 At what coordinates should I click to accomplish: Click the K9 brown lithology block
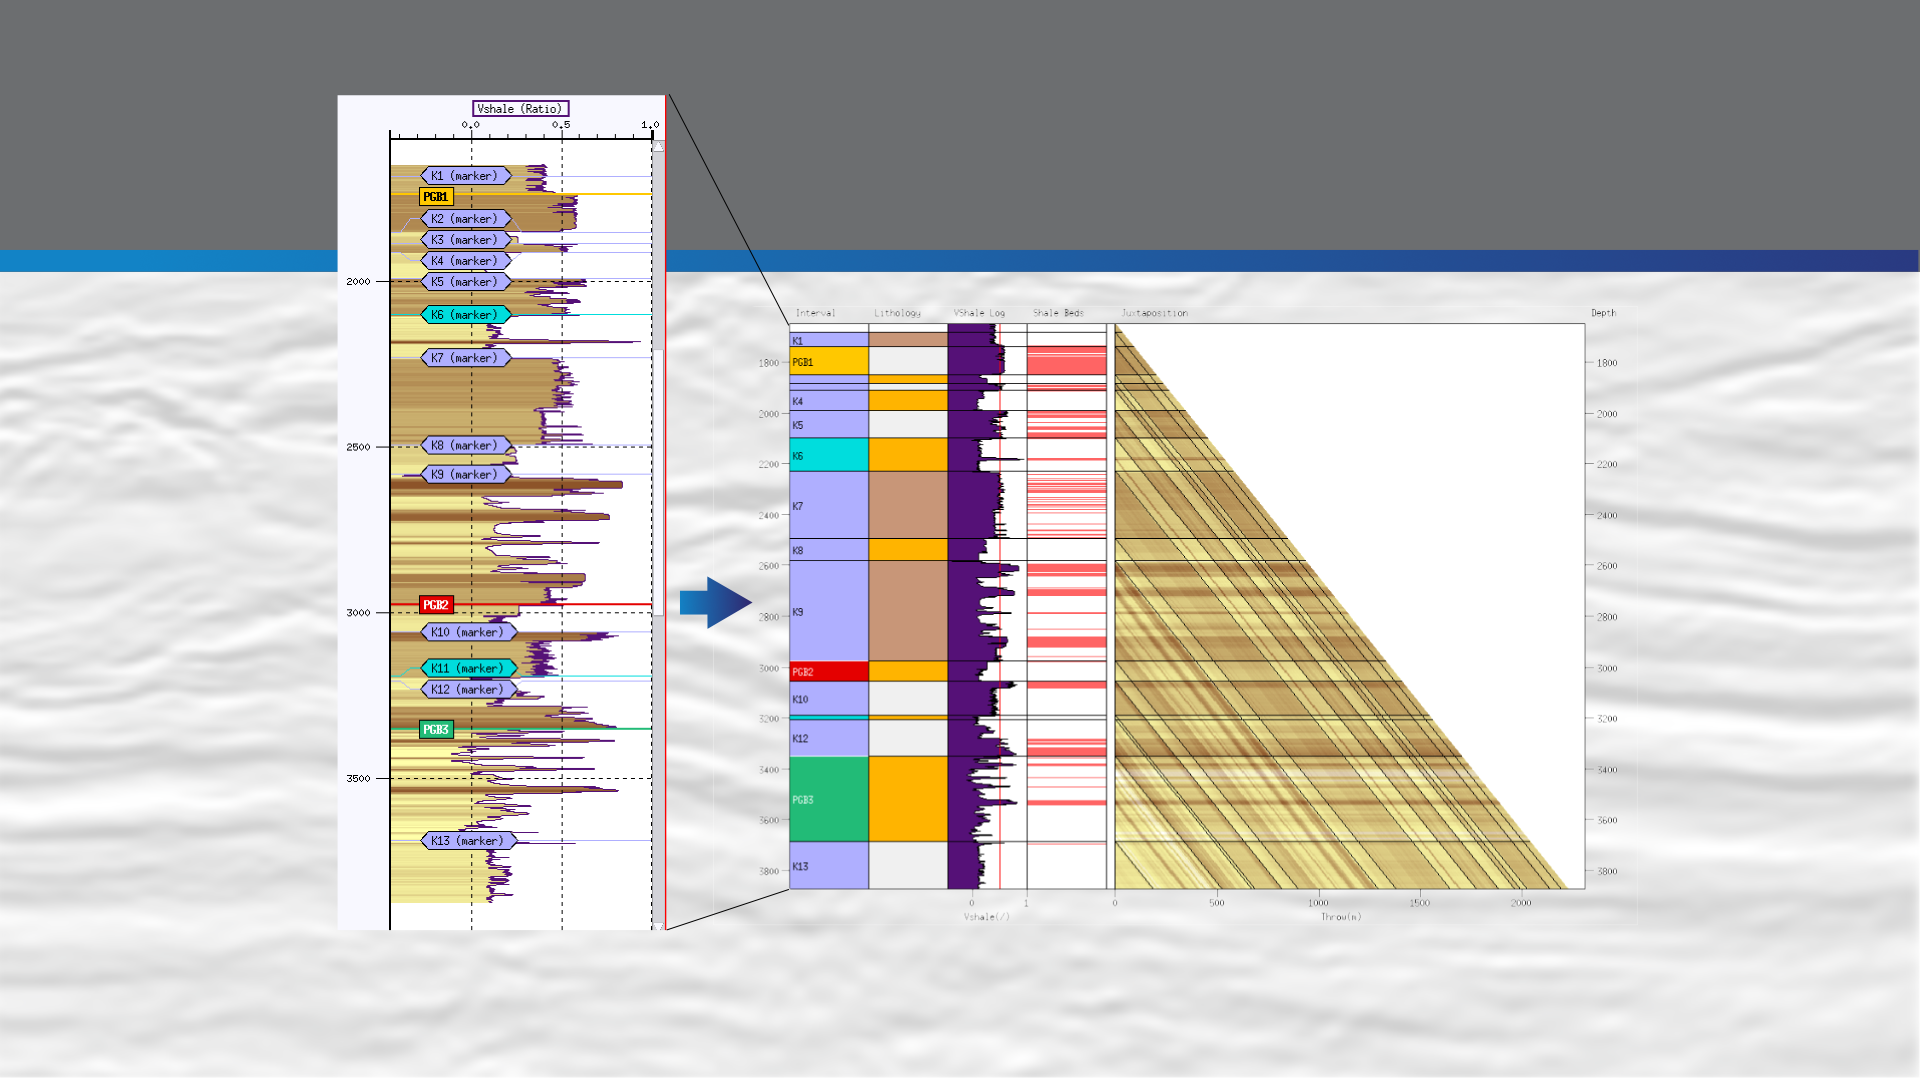tap(908, 611)
